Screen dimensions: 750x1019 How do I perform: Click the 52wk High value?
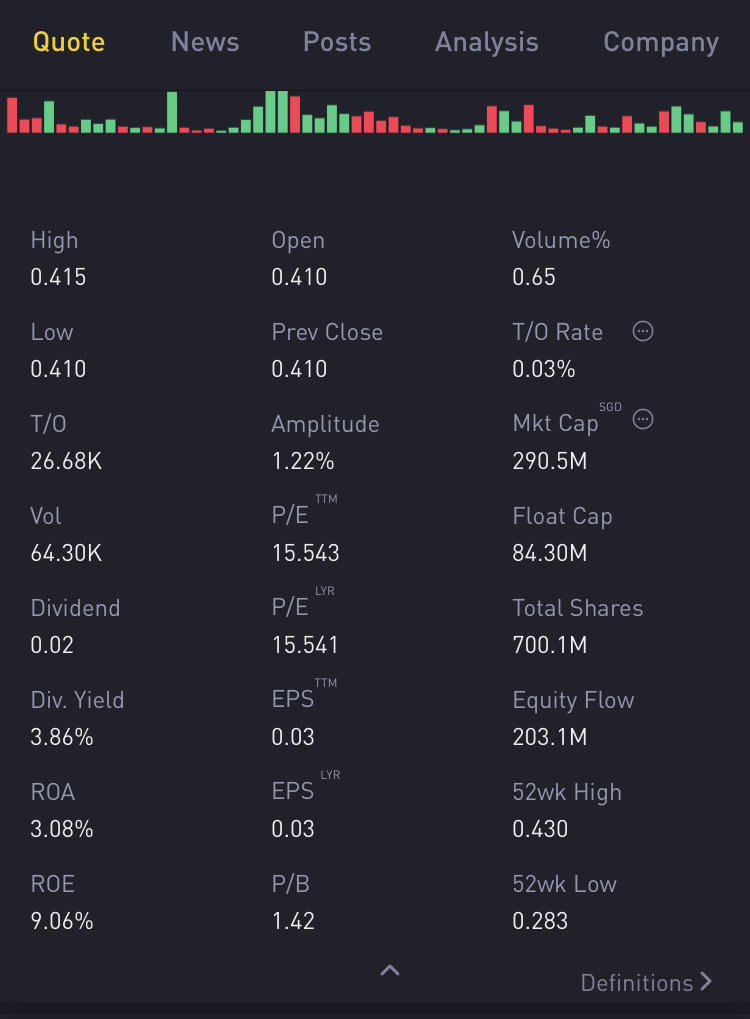[540, 829]
